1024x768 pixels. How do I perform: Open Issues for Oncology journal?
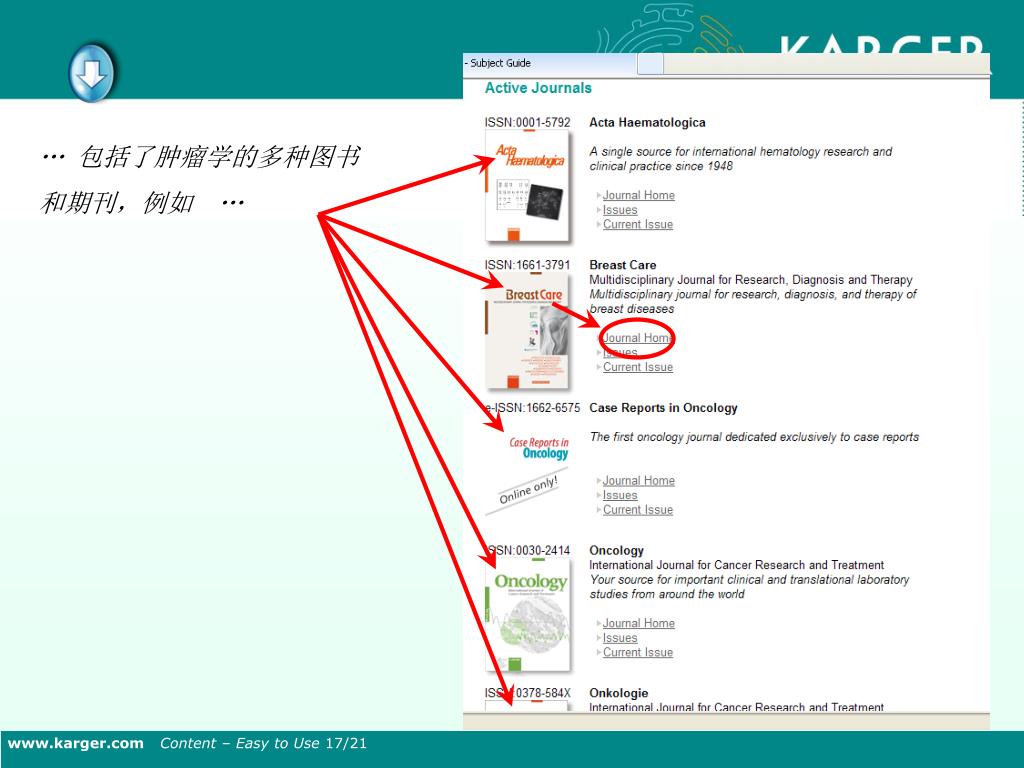point(620,638)
